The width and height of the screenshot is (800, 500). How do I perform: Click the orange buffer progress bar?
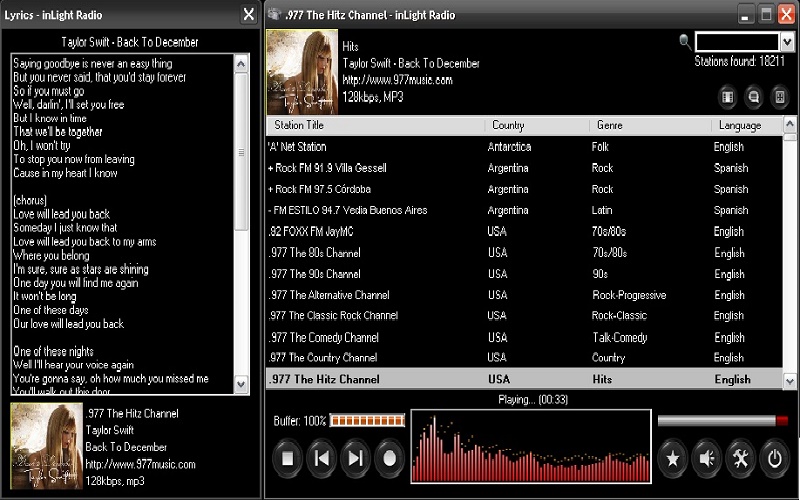[x=367, y=420]
